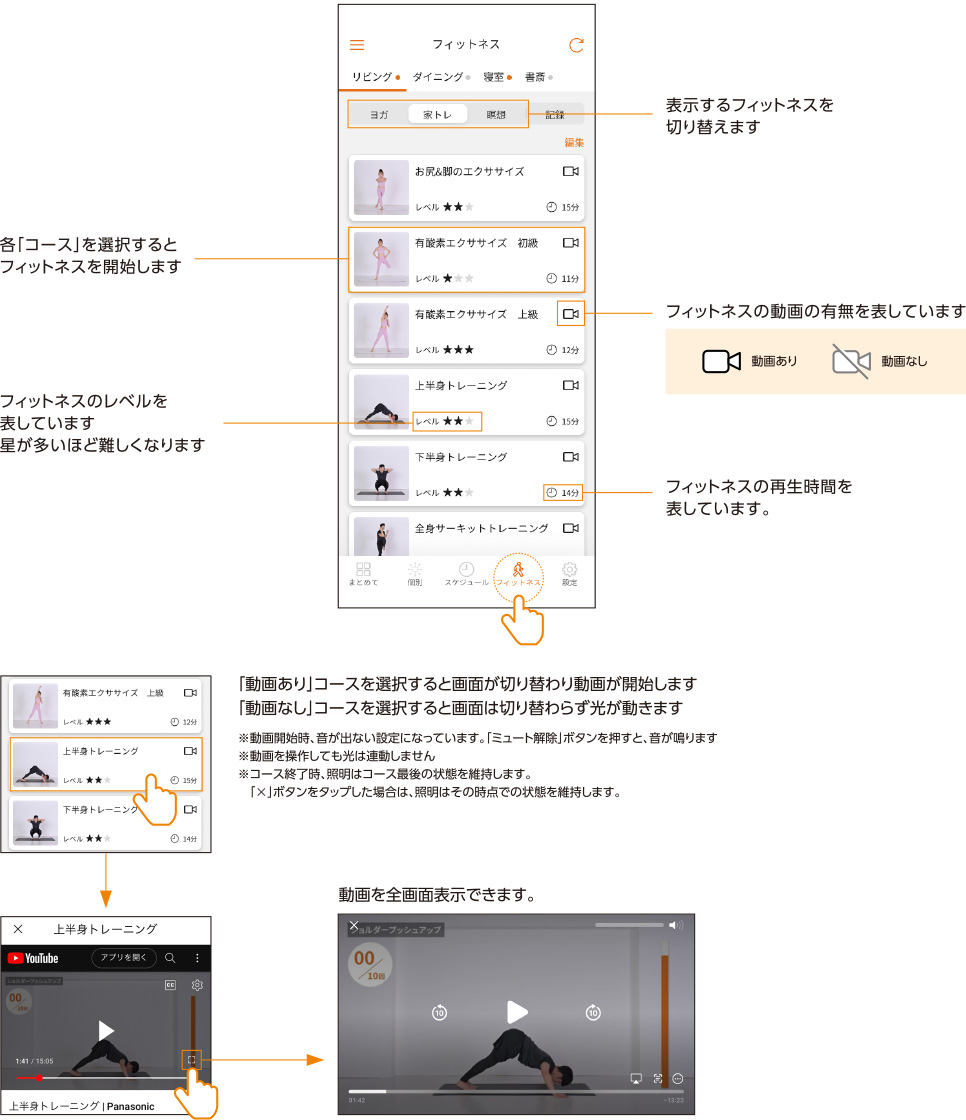Open the お尻&脚のエクササイズ course card
The width and height of the screenshot is (966, 1120).
click(467, 188)
